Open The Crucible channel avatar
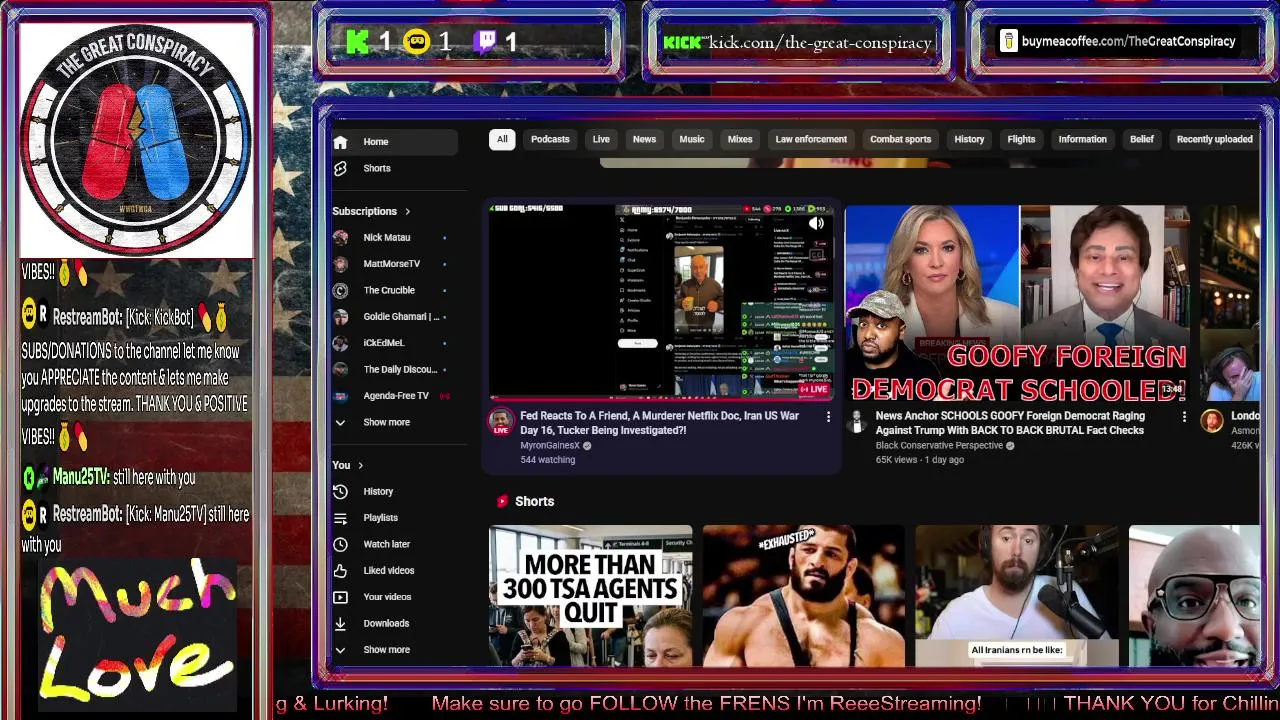Viewport: 1280px width, 720px height. click(x=340, y=291)
